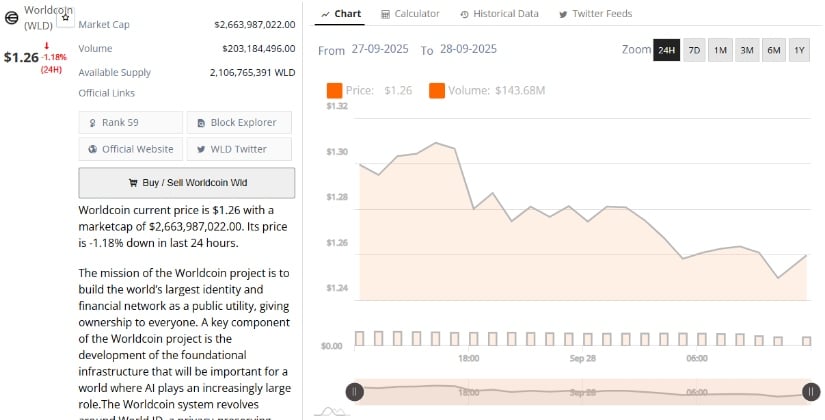825x420 pixels.
Task: Set chart zoom to 7D
Action: (694, 50)
